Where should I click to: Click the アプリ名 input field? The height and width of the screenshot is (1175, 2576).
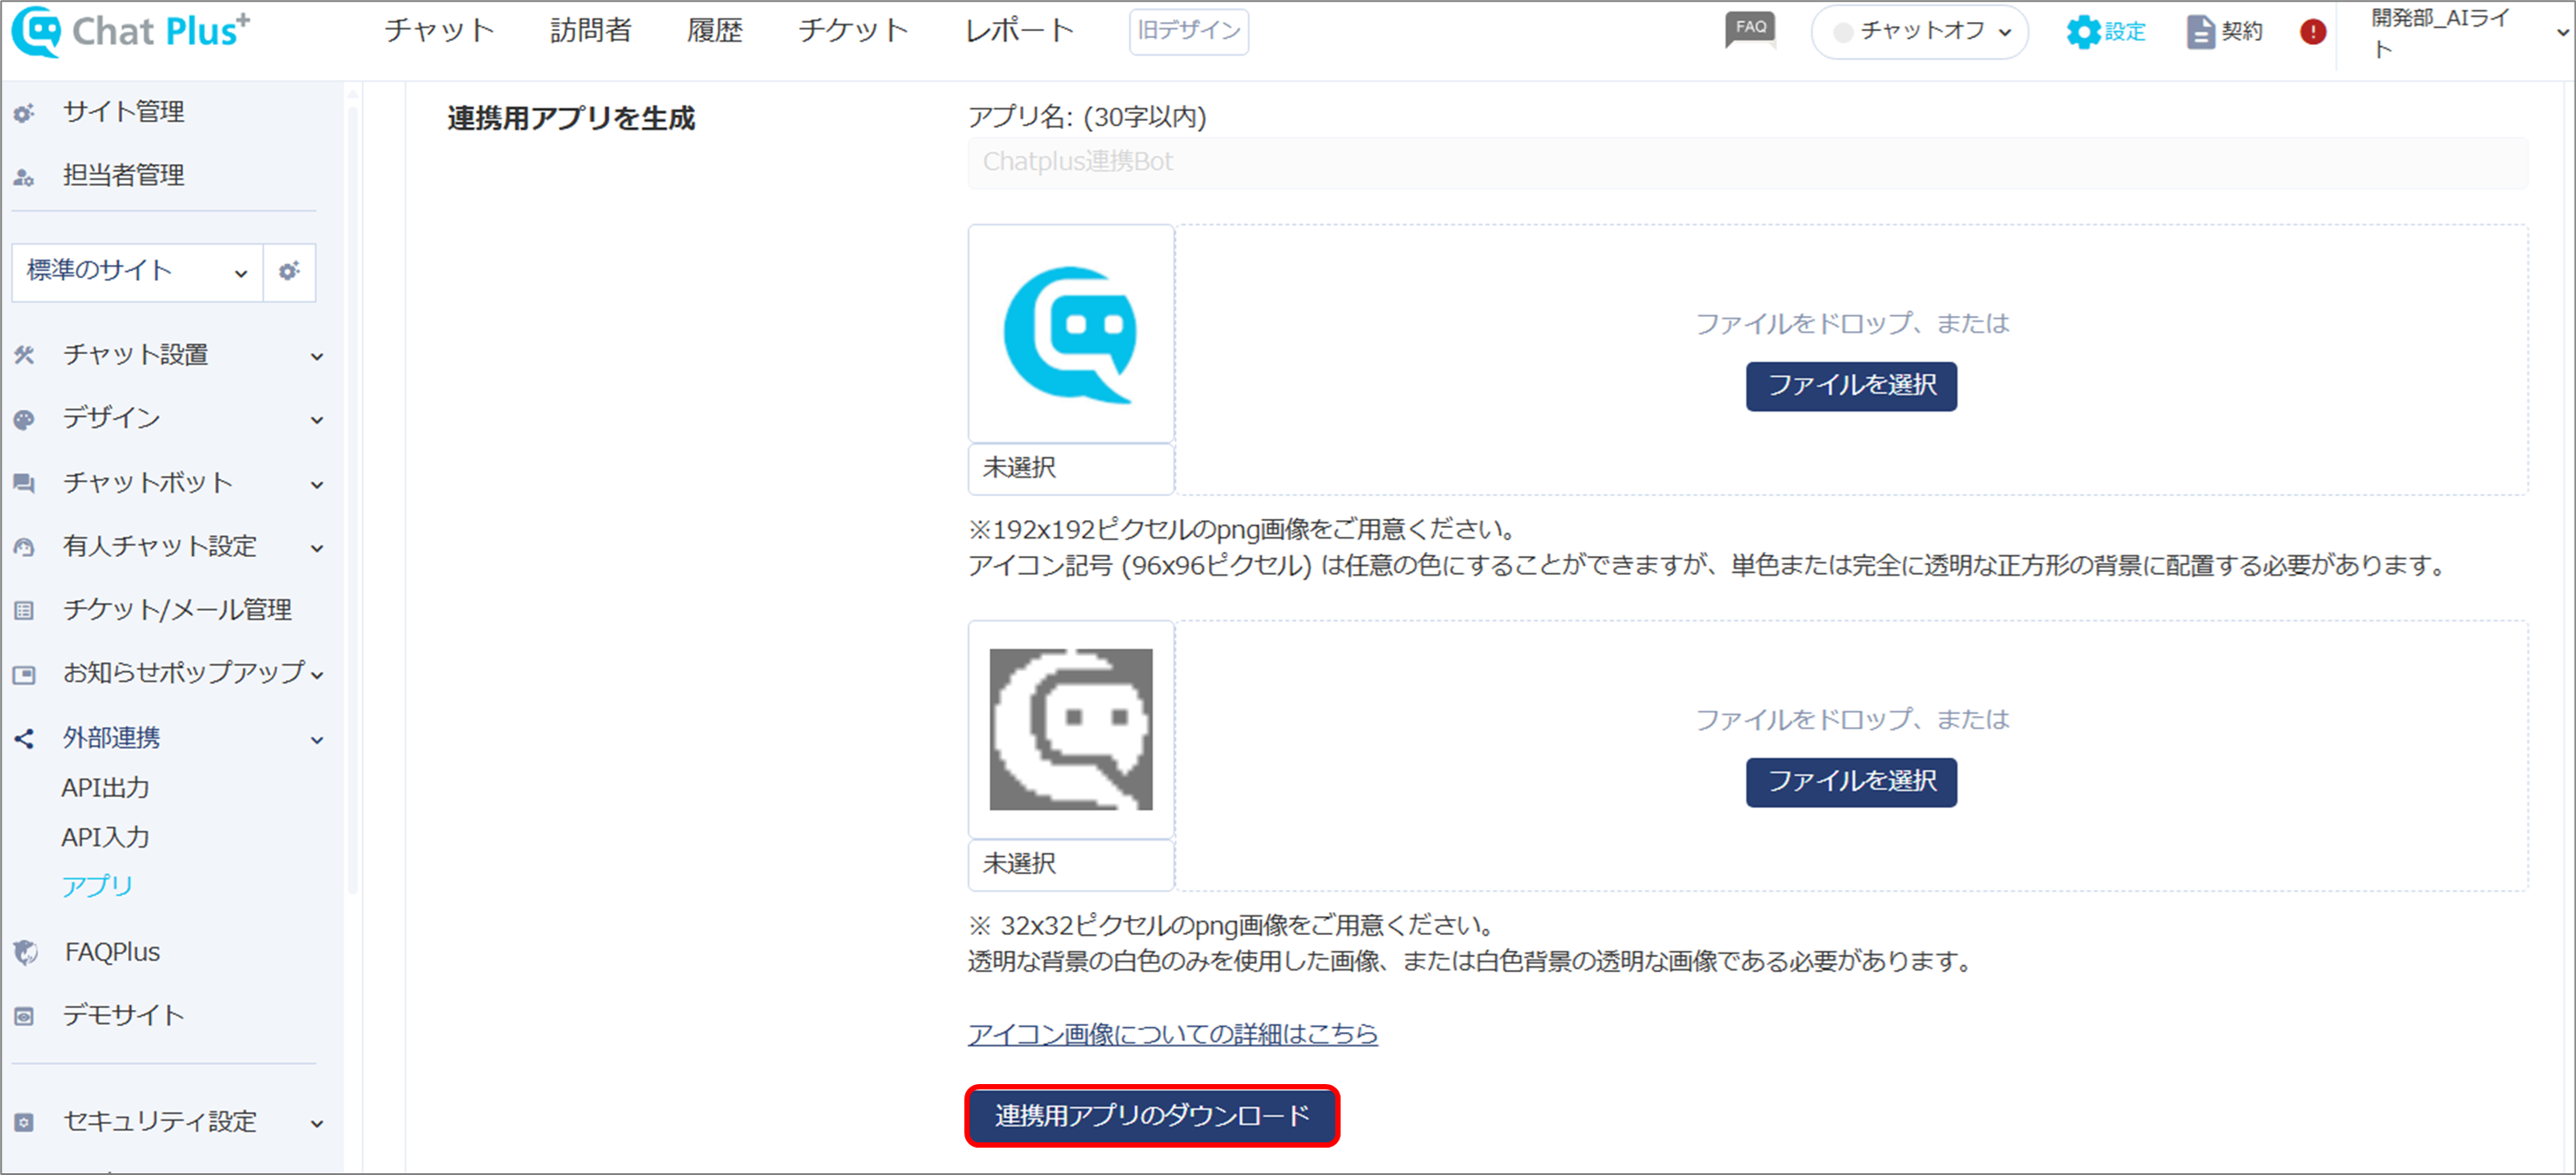1747,162
